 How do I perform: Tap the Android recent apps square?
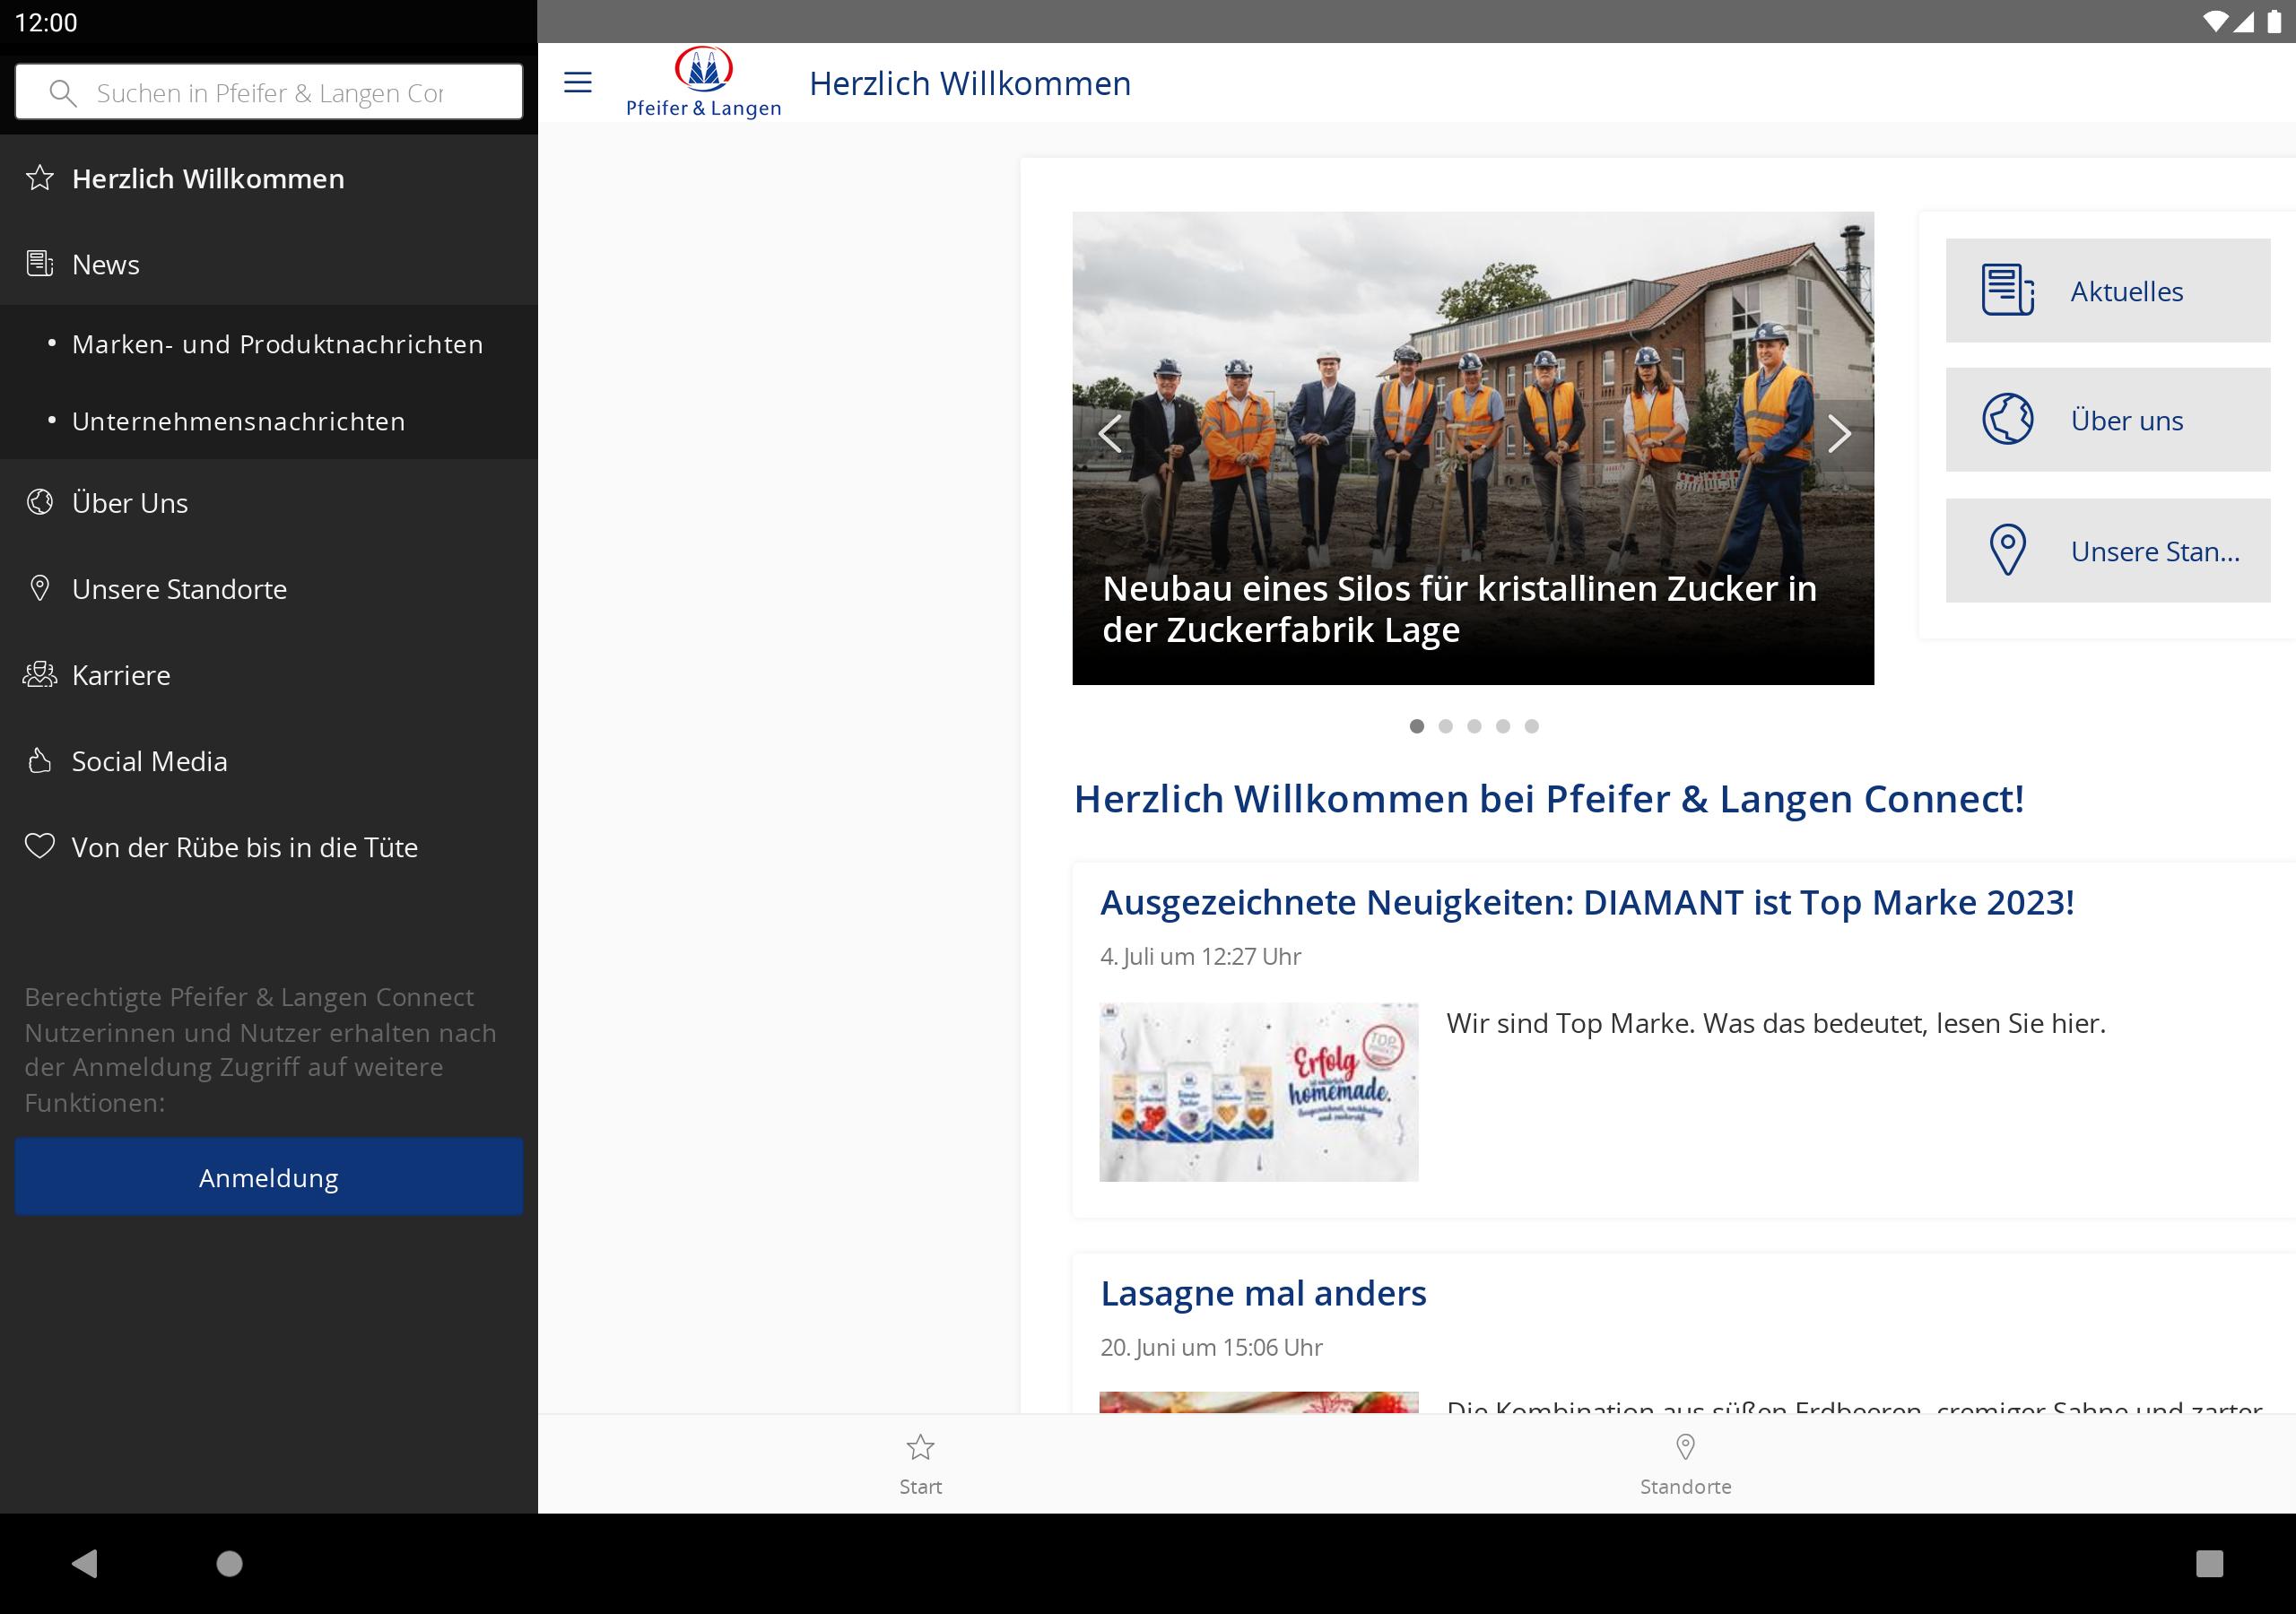tap(2209, 1563)
